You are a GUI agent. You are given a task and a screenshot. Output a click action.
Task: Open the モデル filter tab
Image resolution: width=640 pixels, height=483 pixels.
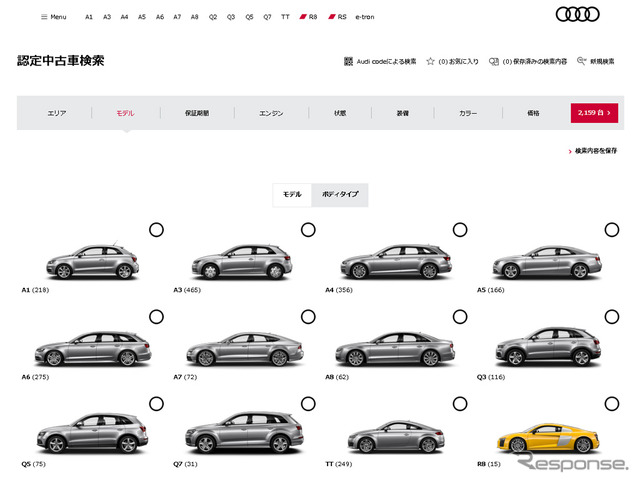(125, 113)
